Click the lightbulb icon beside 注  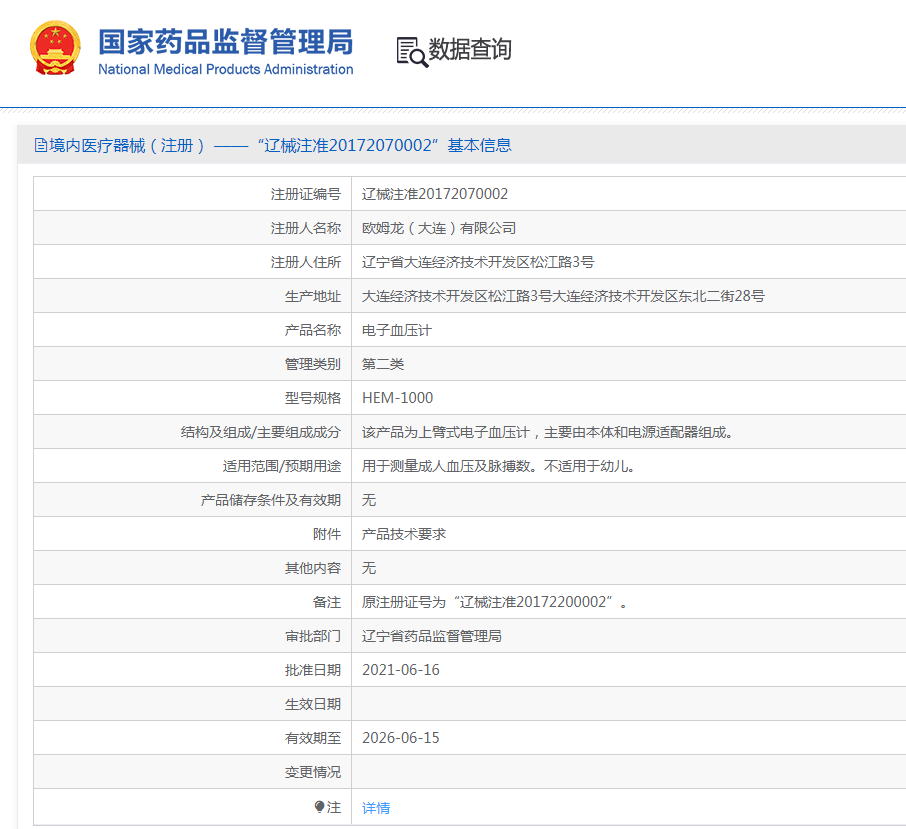point(320,806)
